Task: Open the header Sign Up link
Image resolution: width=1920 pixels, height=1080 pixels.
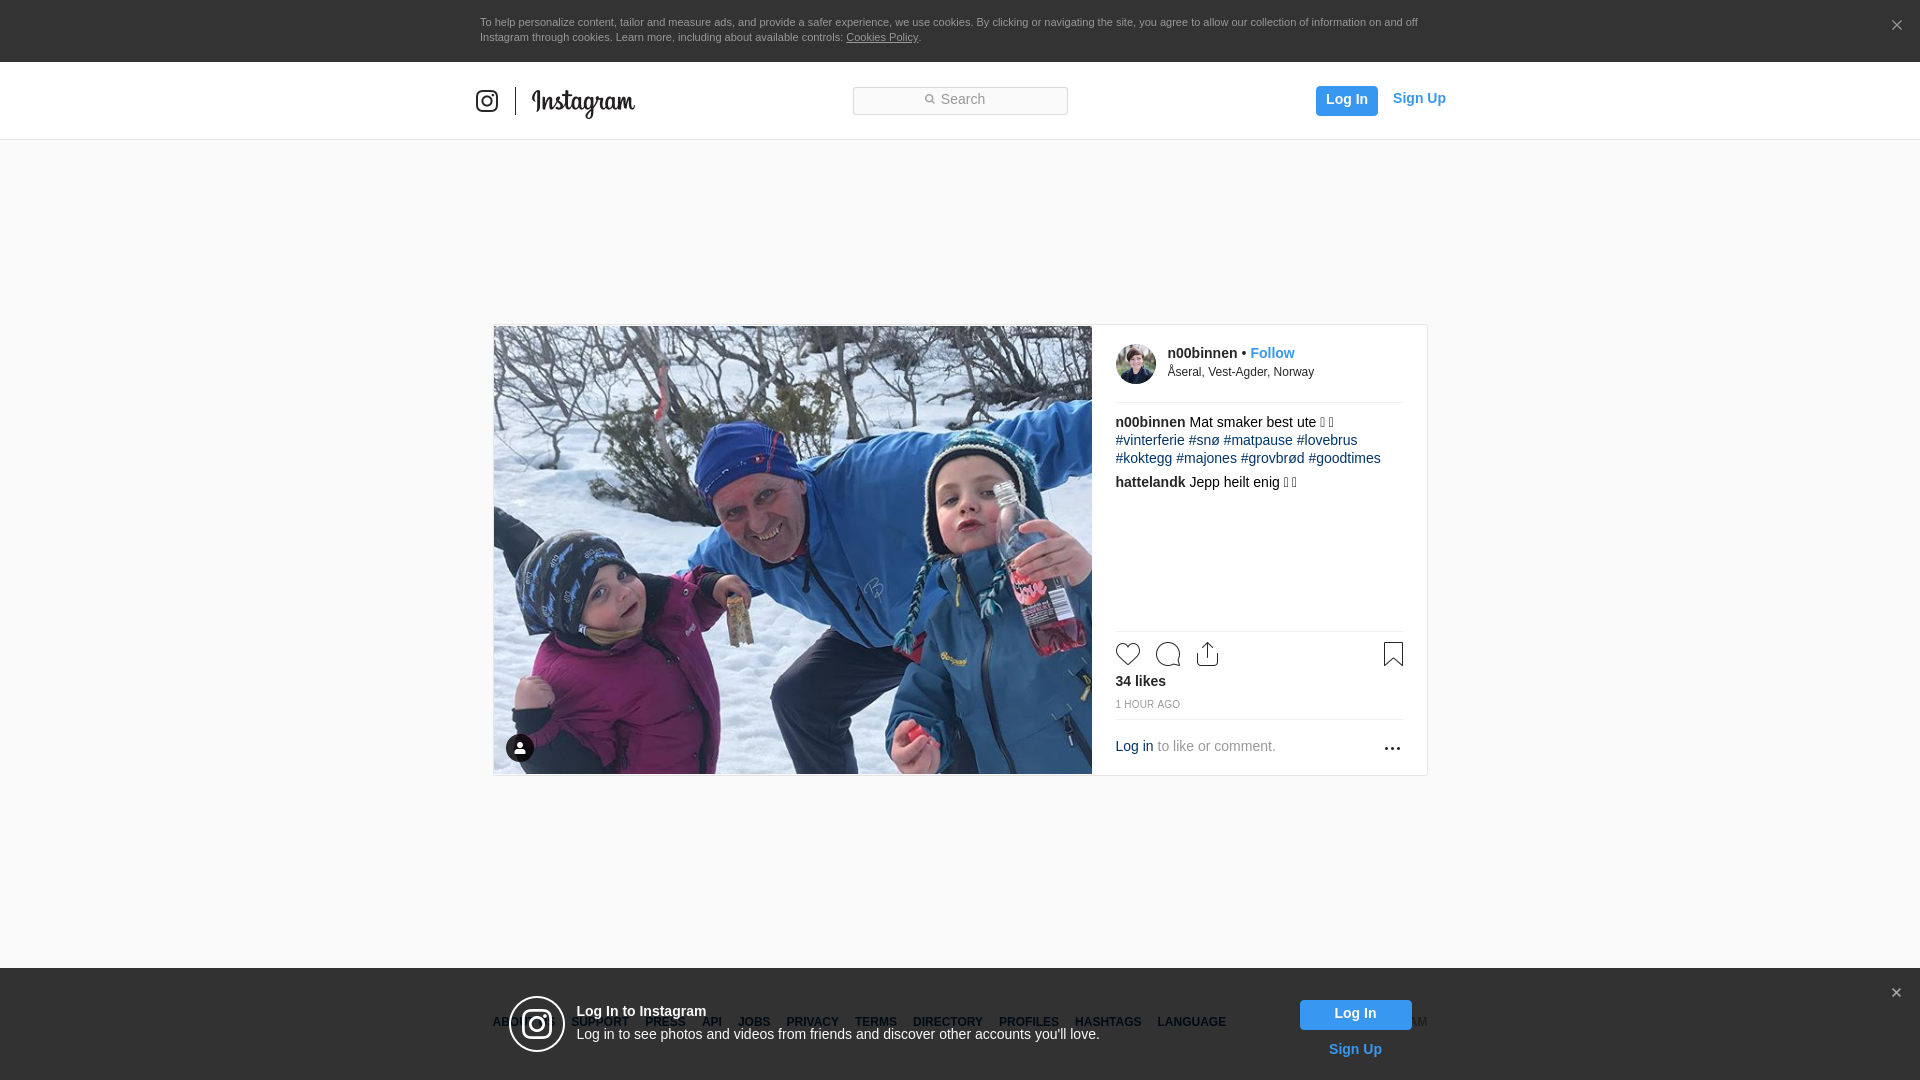Action: 1418,98
